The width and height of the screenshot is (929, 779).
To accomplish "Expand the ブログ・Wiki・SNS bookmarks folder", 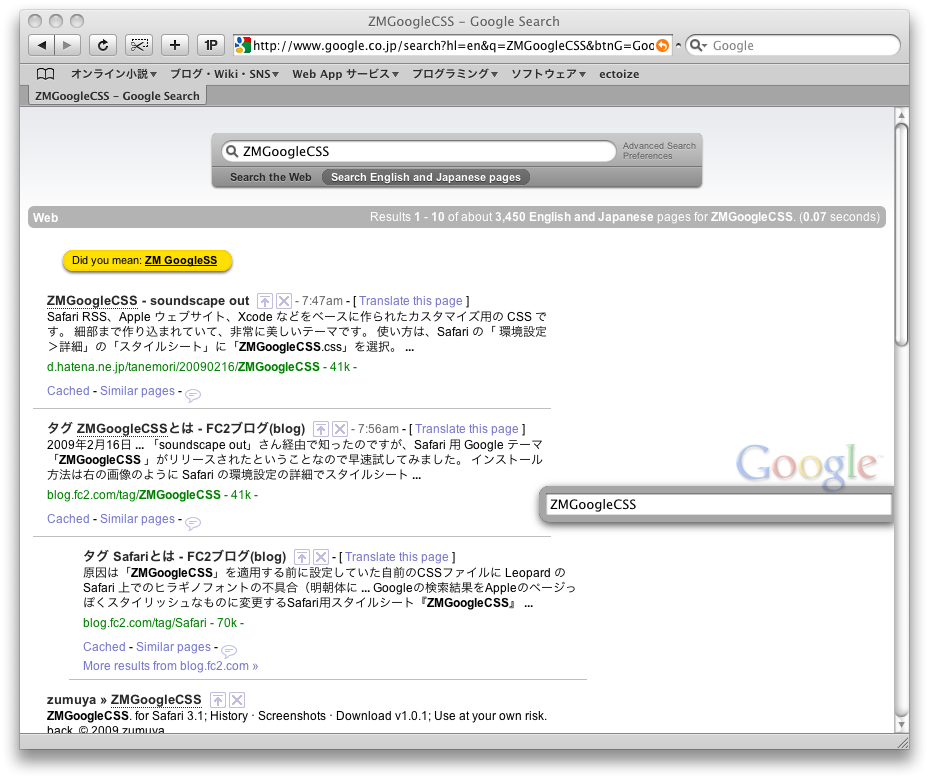I will point(225,74).
